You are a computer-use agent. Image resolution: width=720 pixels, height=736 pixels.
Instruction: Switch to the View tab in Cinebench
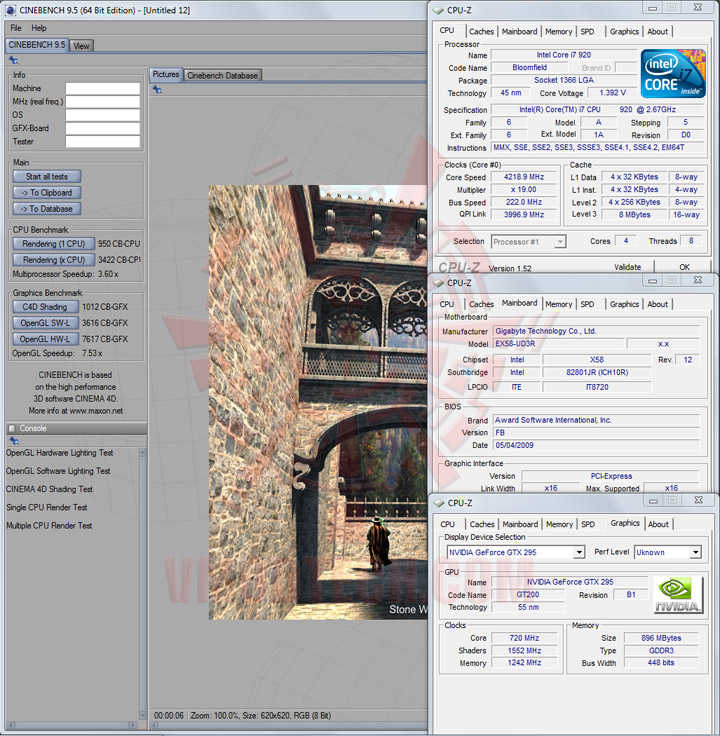coord(81,46)
